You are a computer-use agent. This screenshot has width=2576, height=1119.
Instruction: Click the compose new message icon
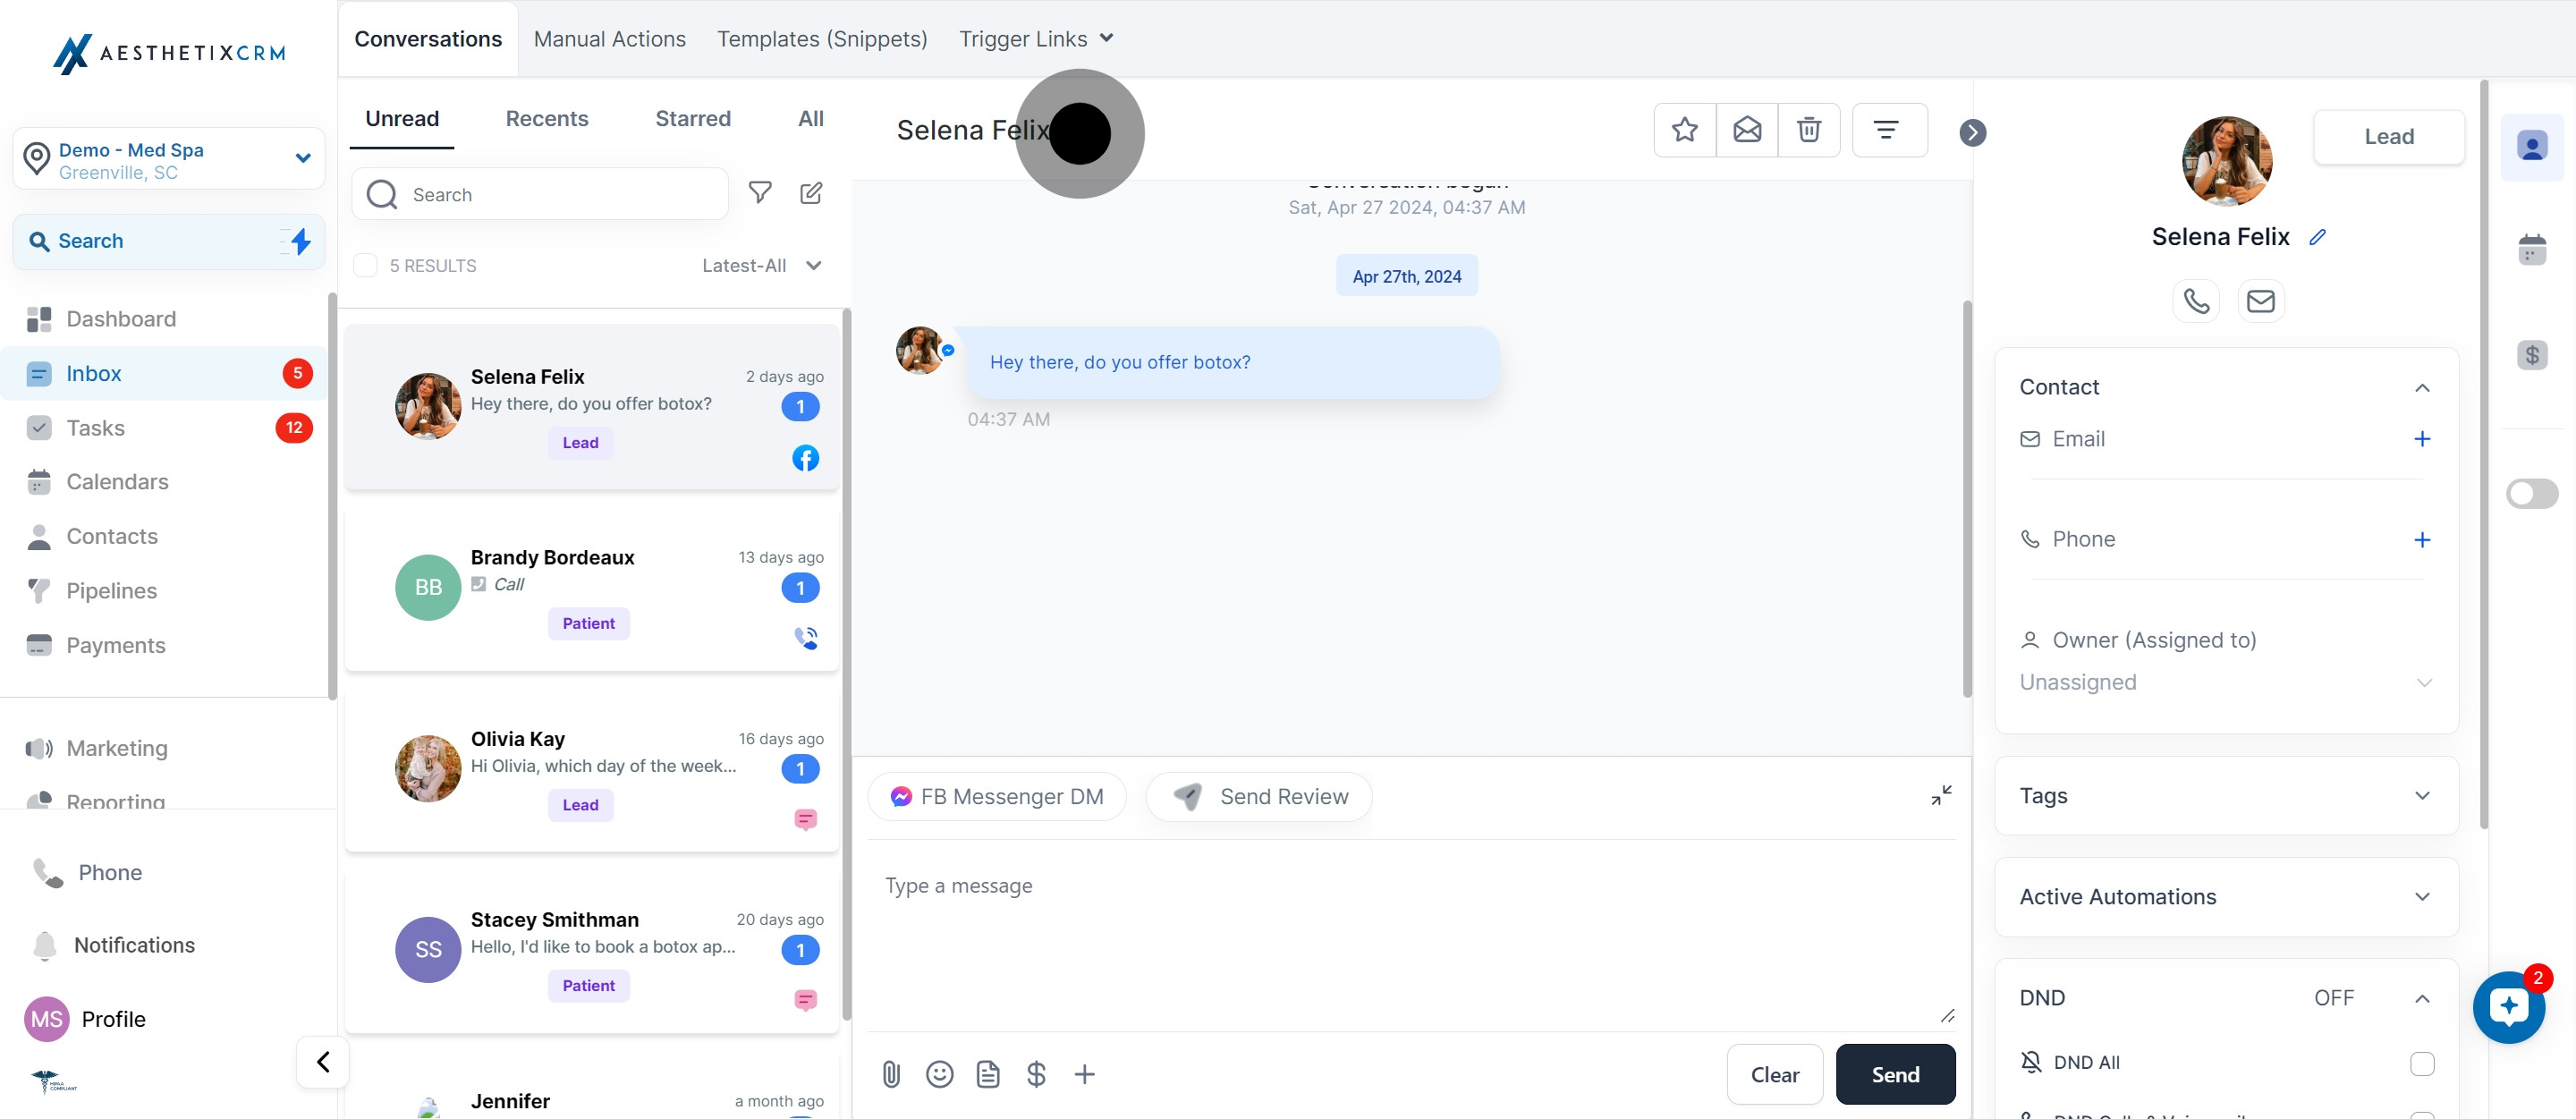point(811,193)
